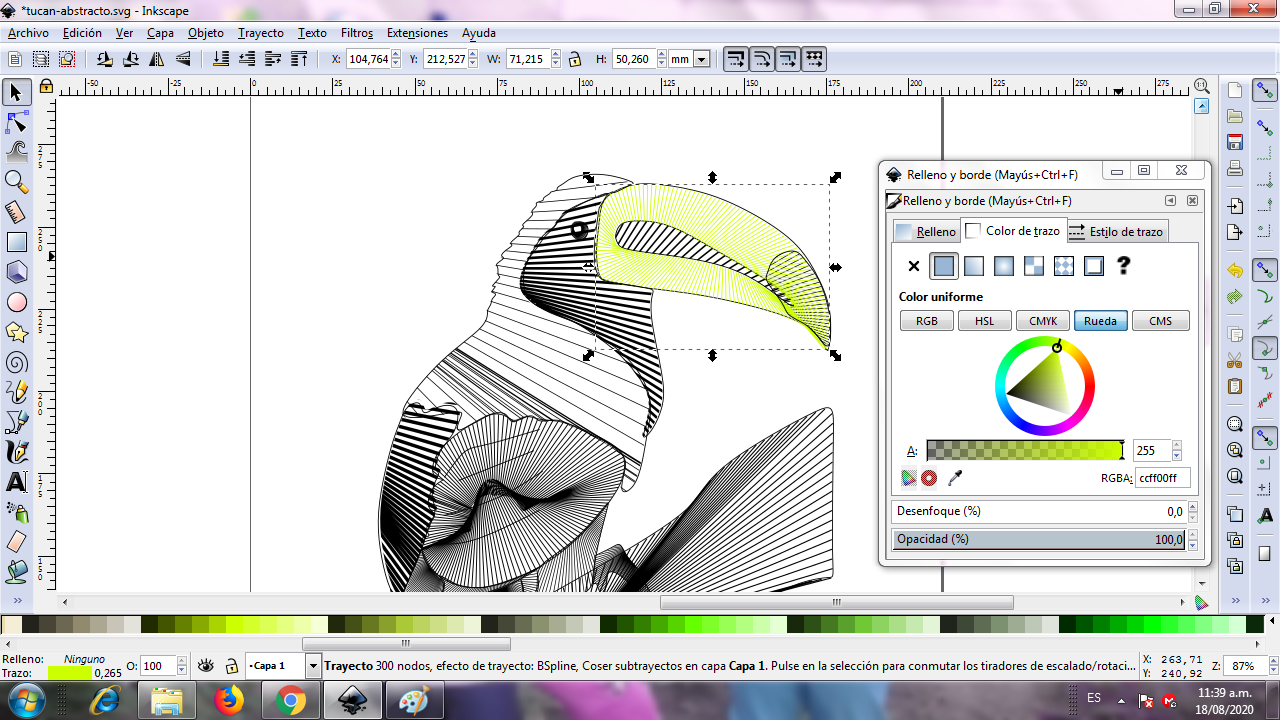Image resolution: width=1280 pixels, height=720 pixels.
Task: Select the Eraser tool
Action: coord(16,542)
